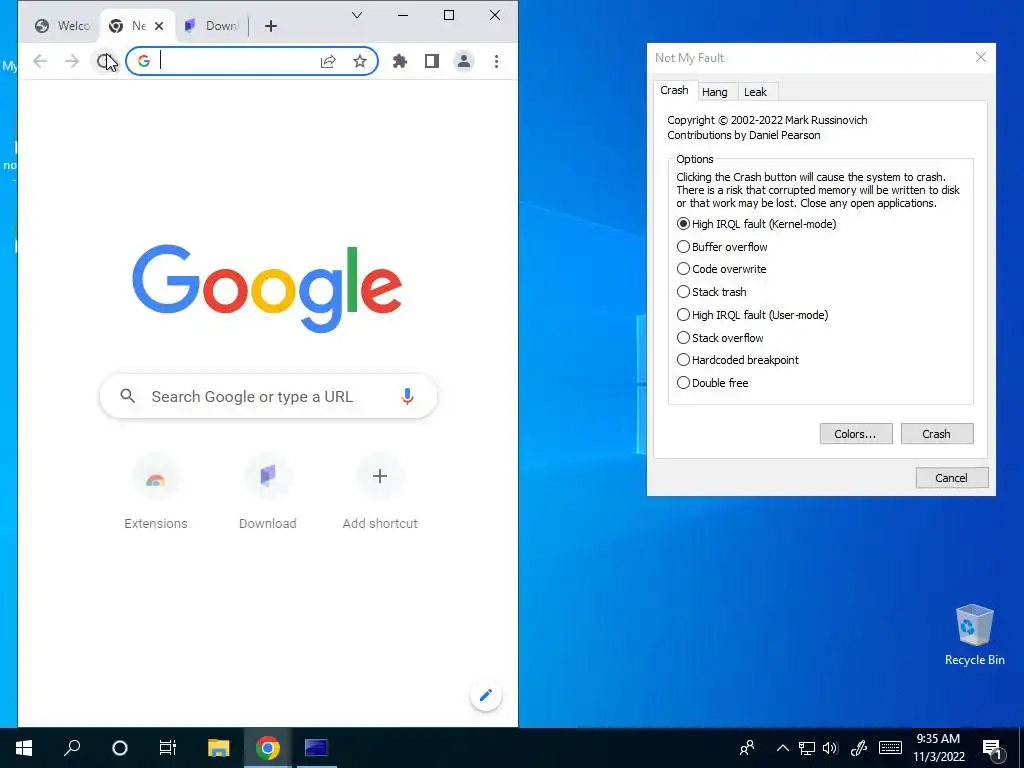
Task: Click Cancel in Not My Fault
Action: pyautogui.click(x=952, y=477)
